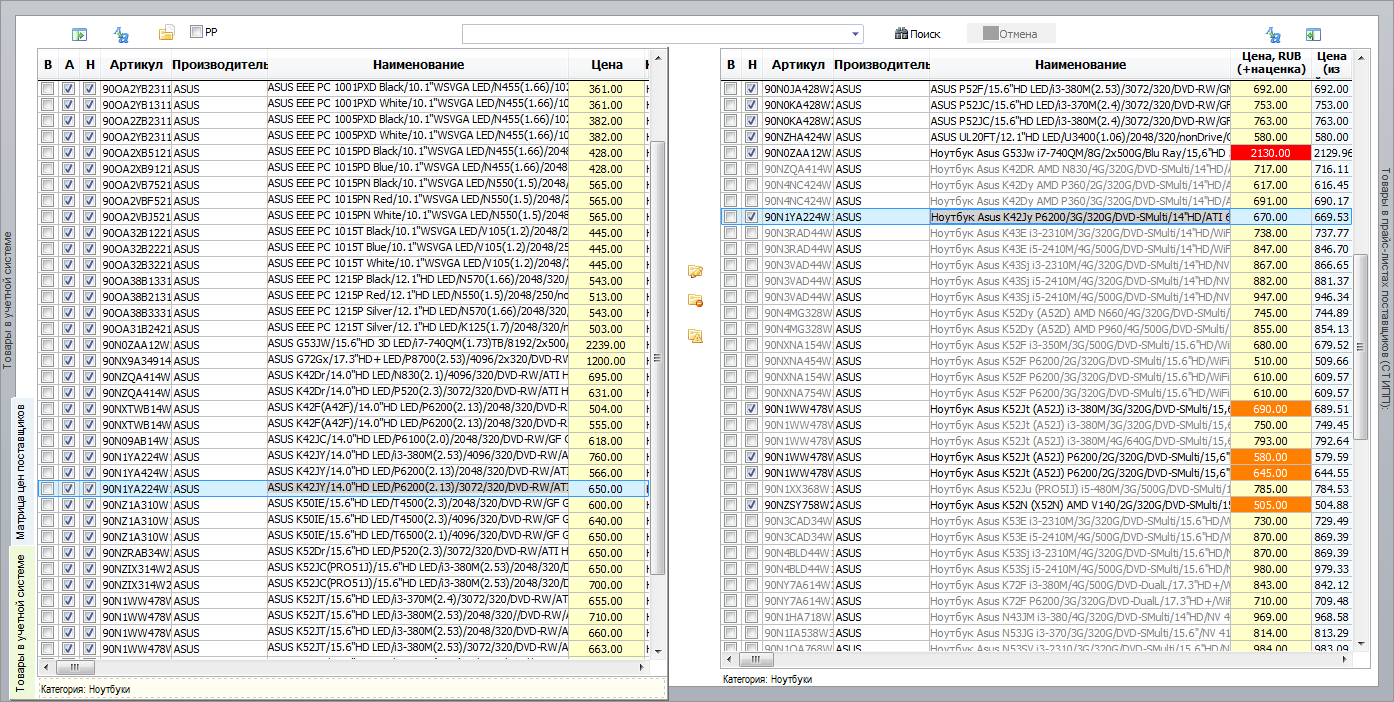The image size is (1394, 702).
Task: Toggle Н checkbox for Asus K42Jy P6200/3G row
Action: pos(751,217)
